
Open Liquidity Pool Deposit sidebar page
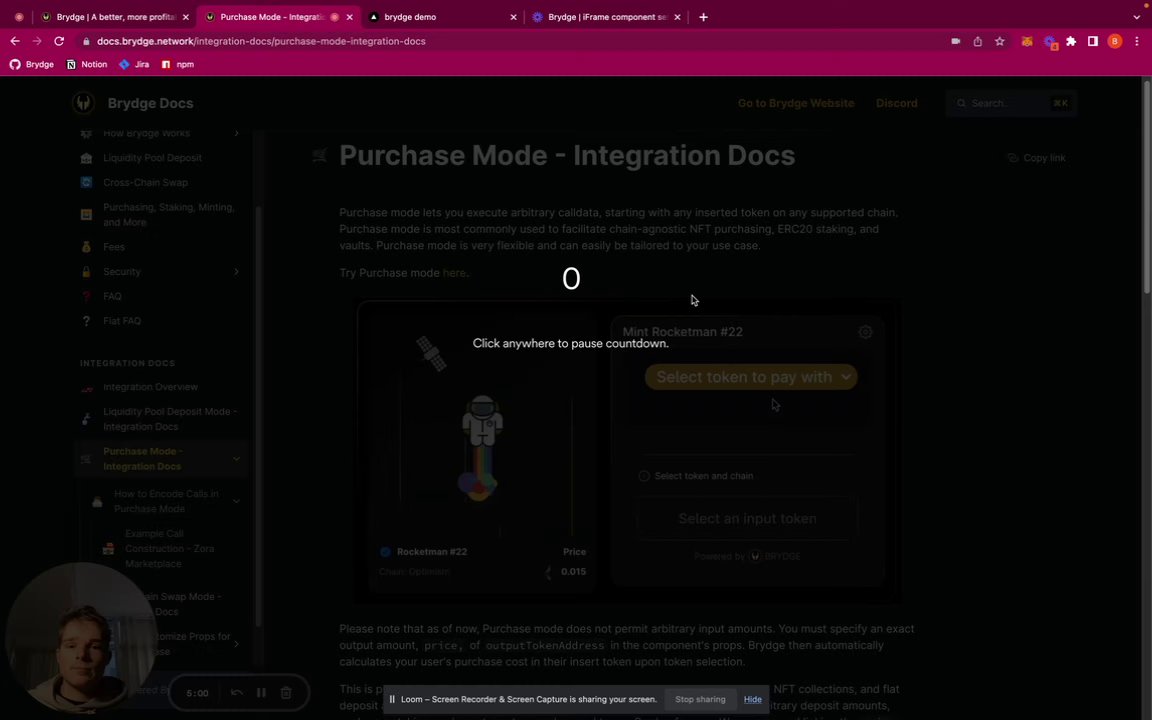pyautogui.click(x=152, y=158)
